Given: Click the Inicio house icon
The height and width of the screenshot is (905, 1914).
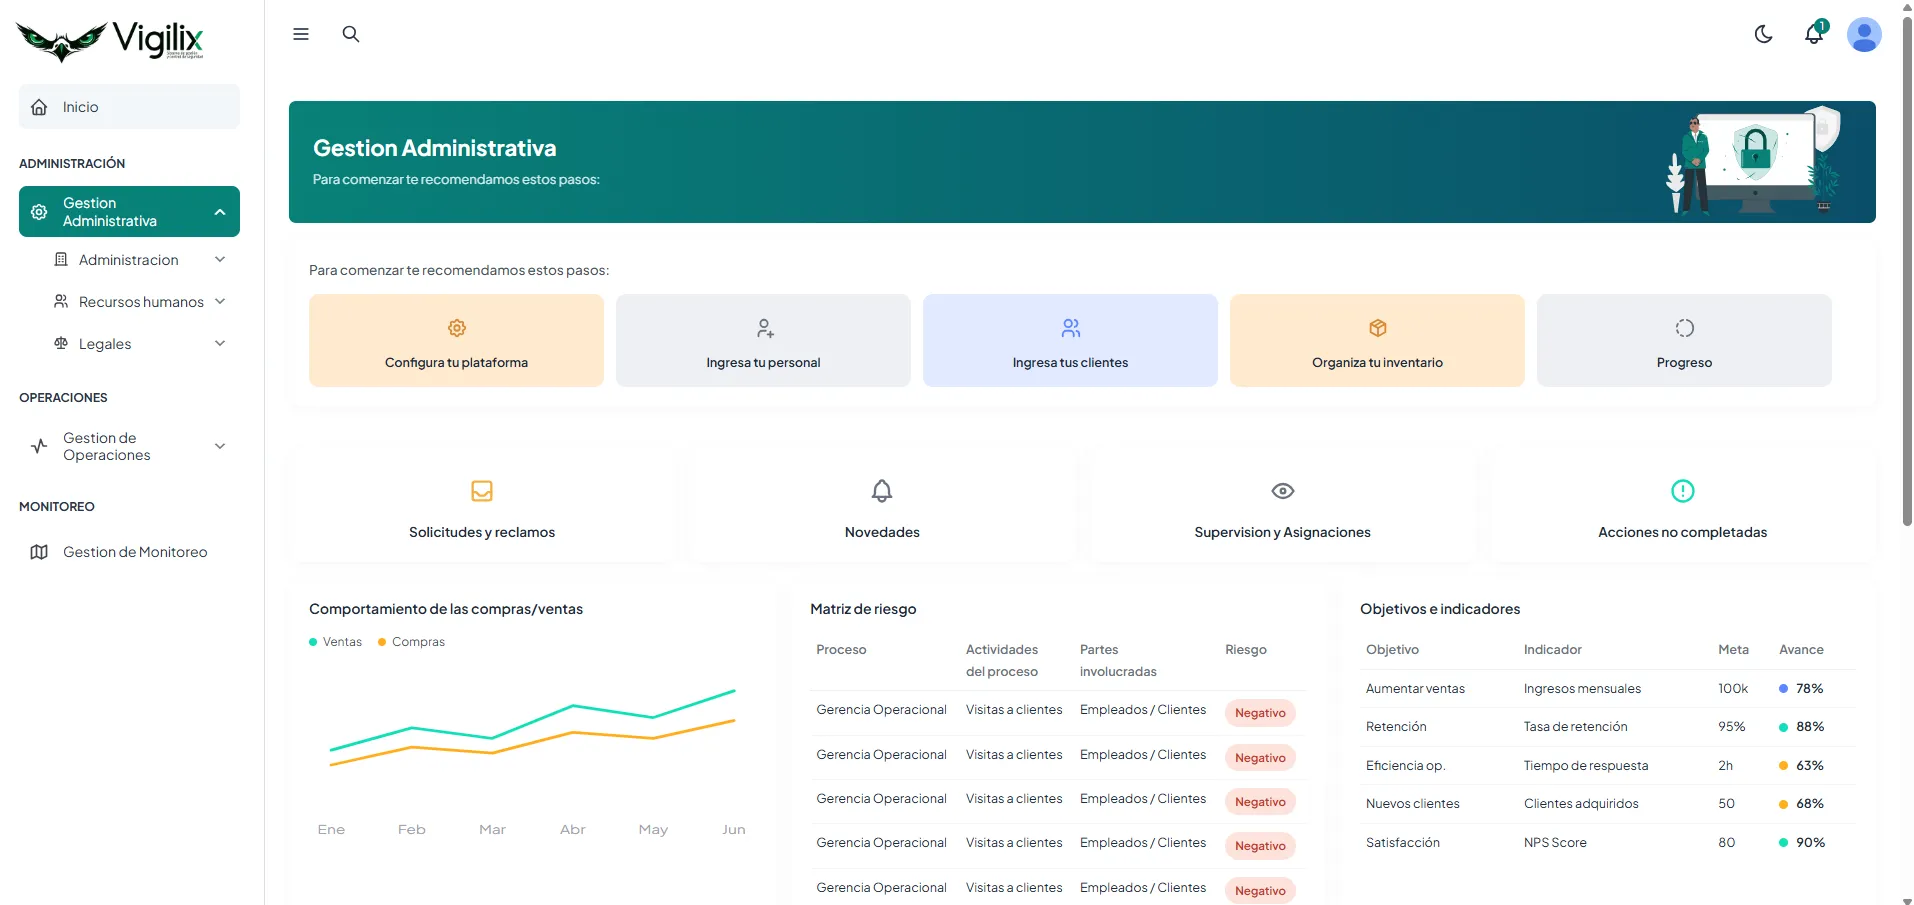Looking at the screenshot, I should (39, 107).
